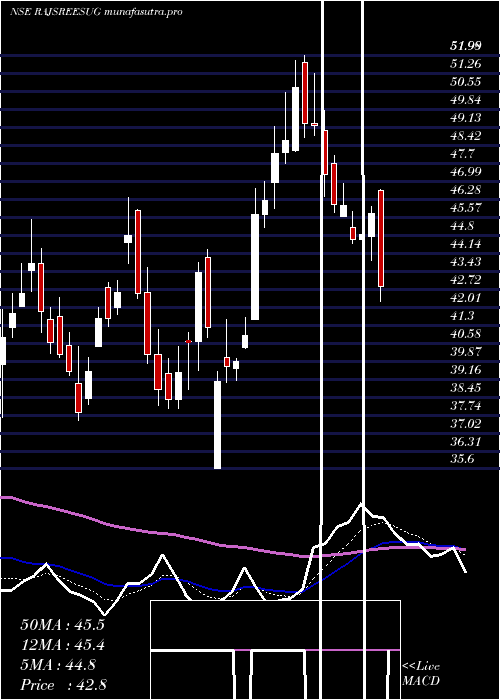Click the 42.01 price axis label

tap(466, 298)
